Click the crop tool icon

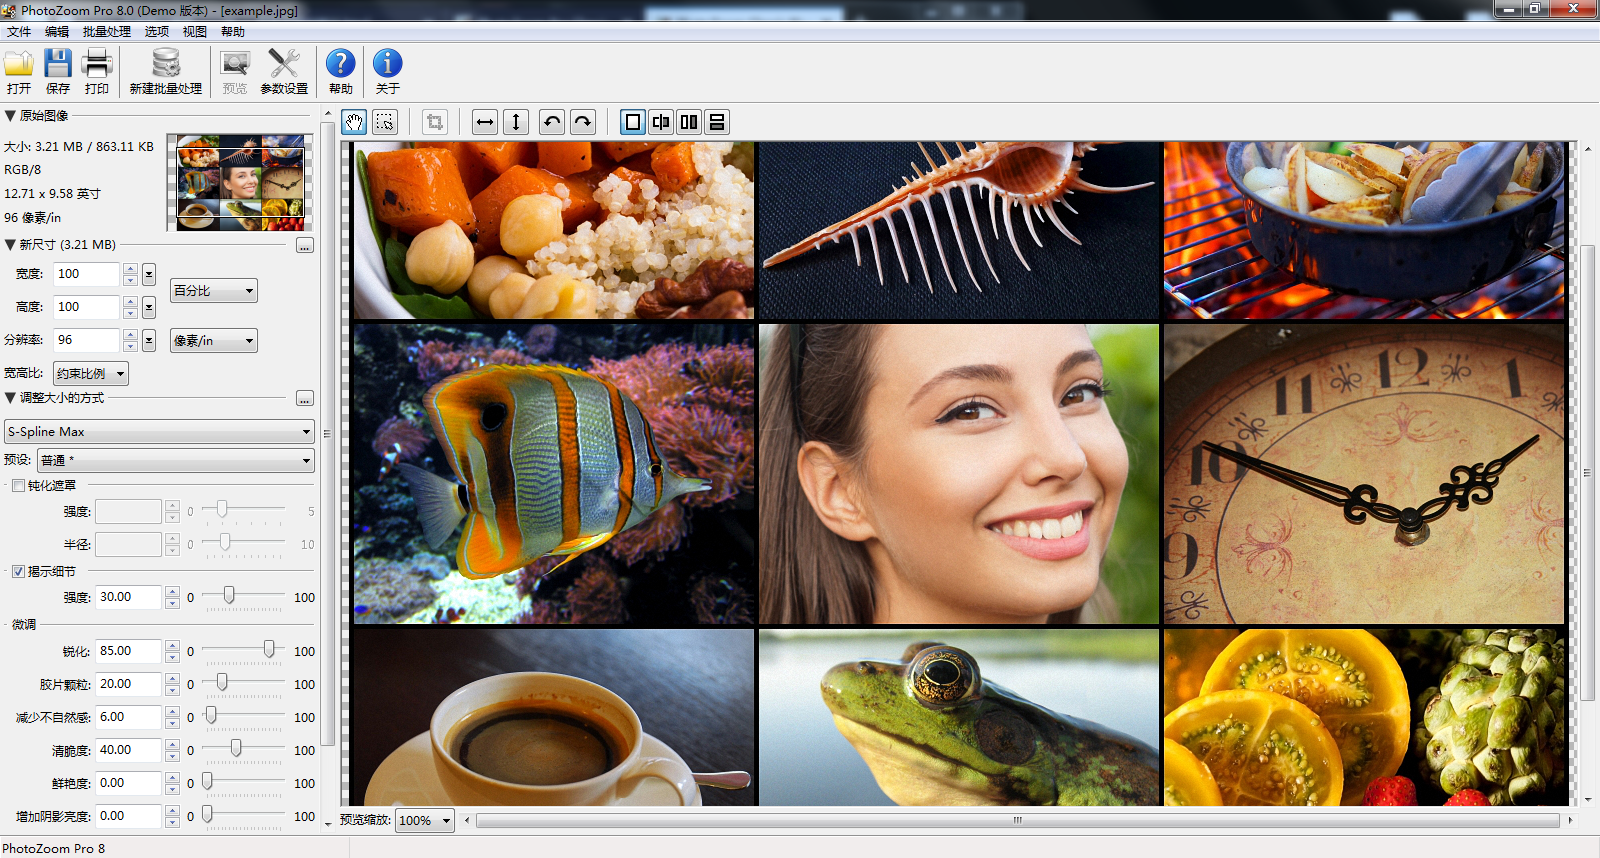point(434,122)
